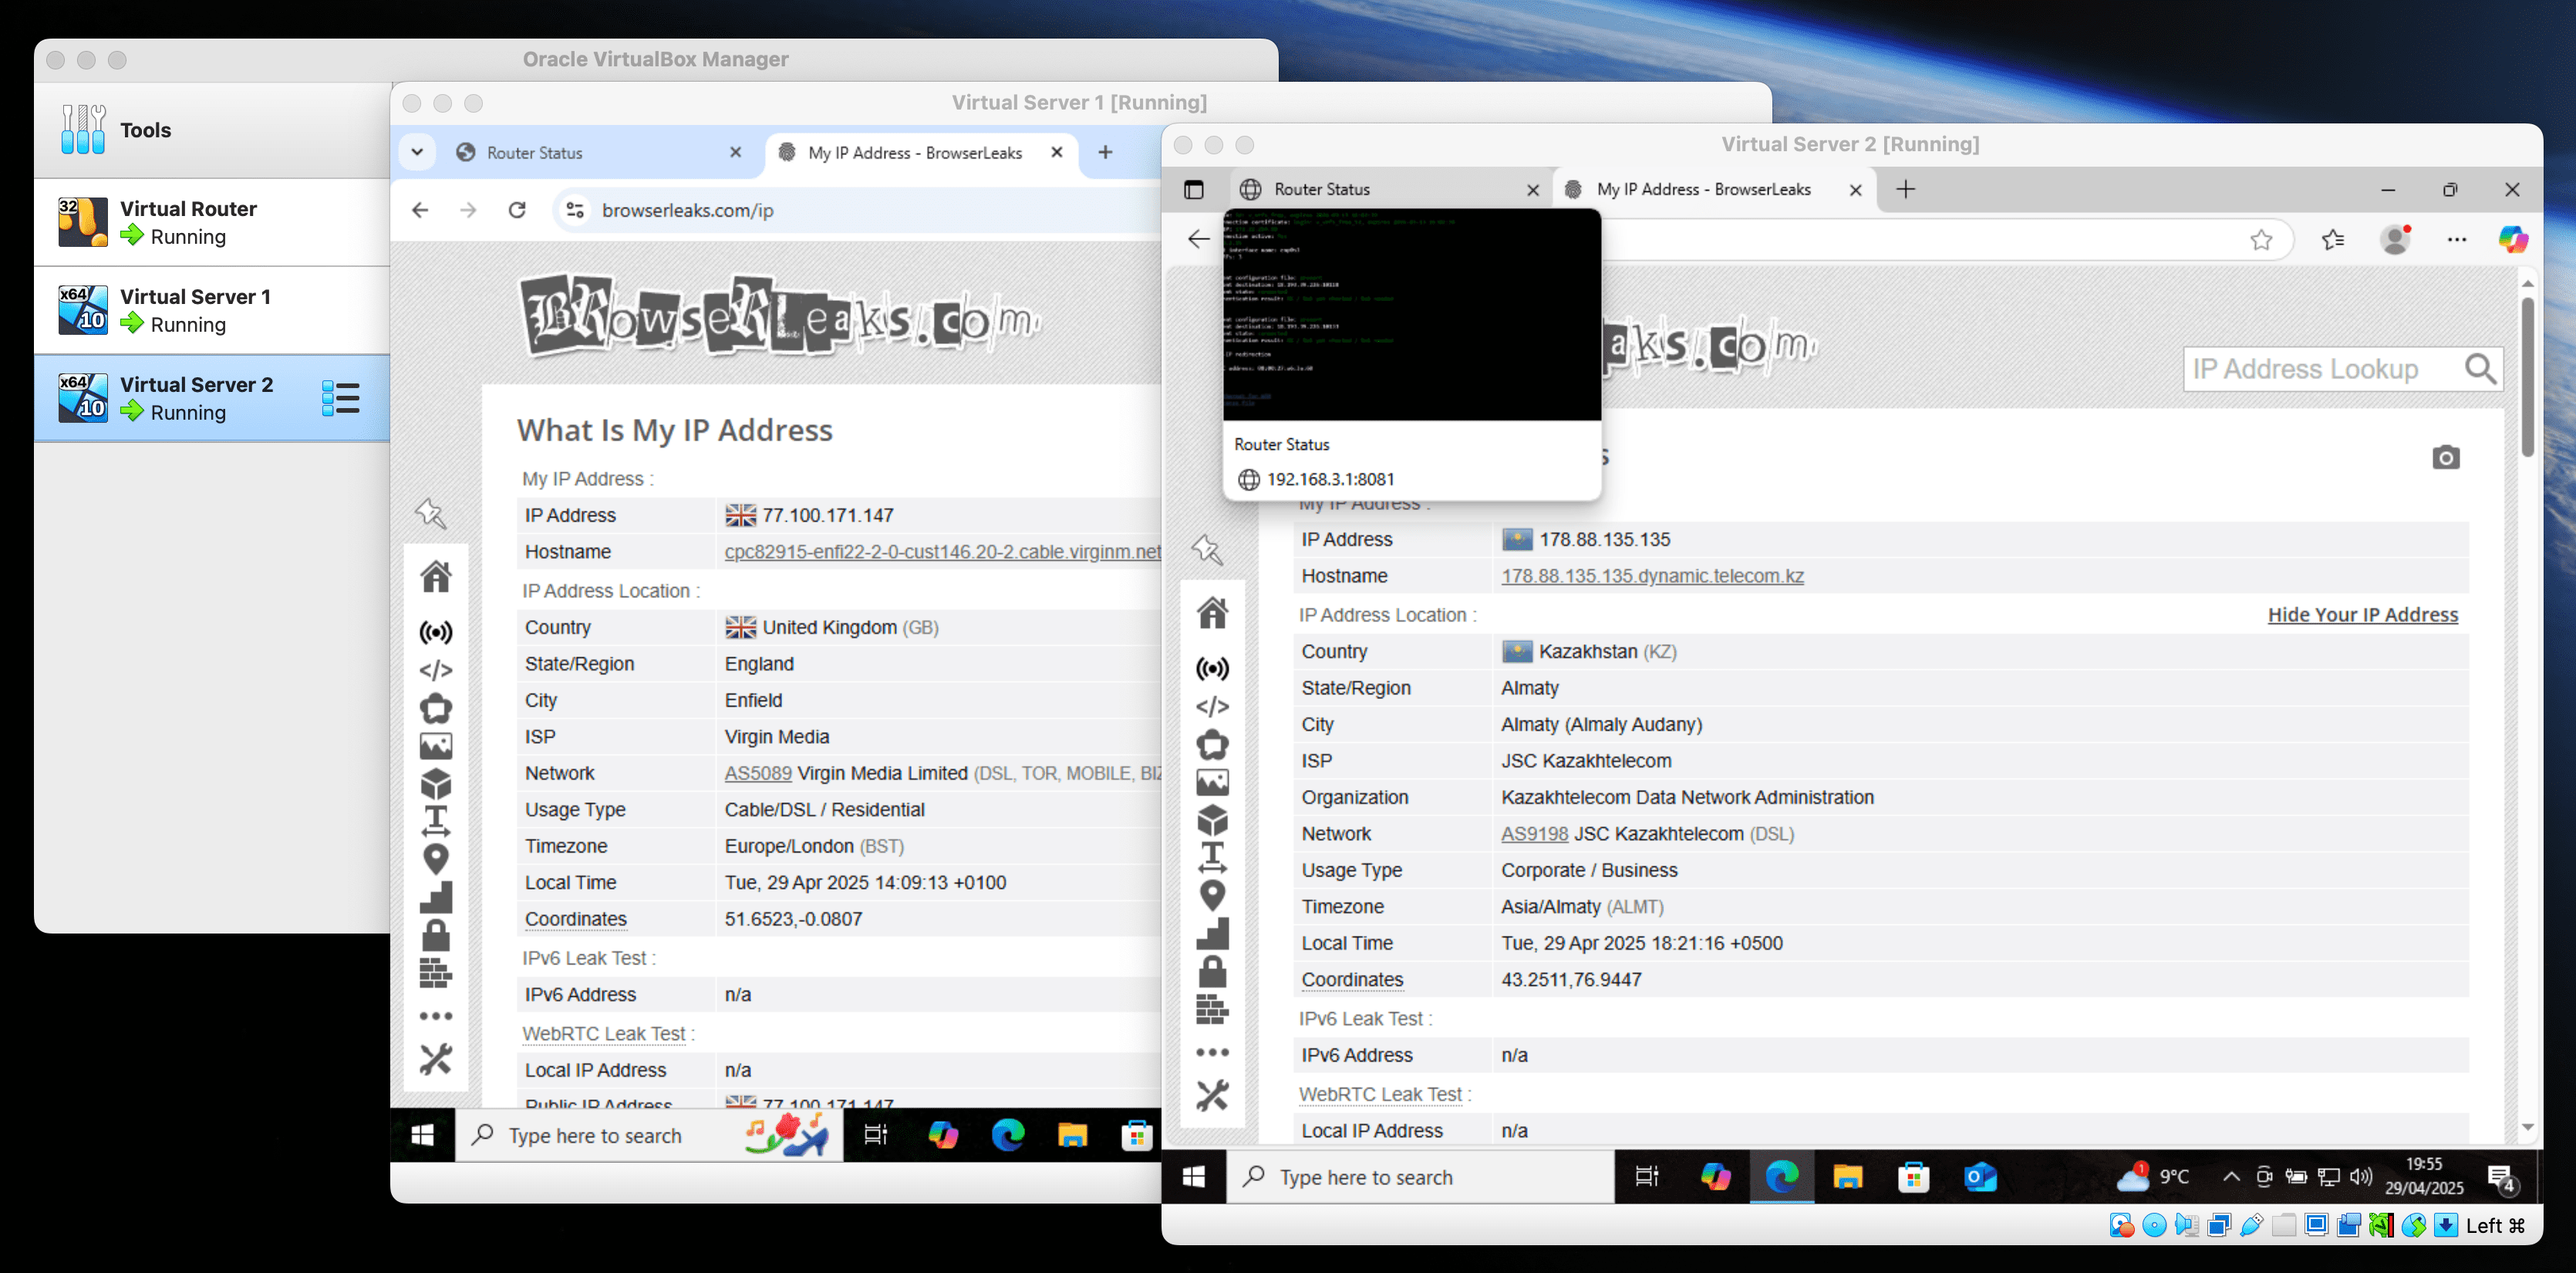This screenshot has height=1273, width=2576.
Task: Switch to My IP Address tab in Virtual Server 1
Action: (x=914, y=153)
